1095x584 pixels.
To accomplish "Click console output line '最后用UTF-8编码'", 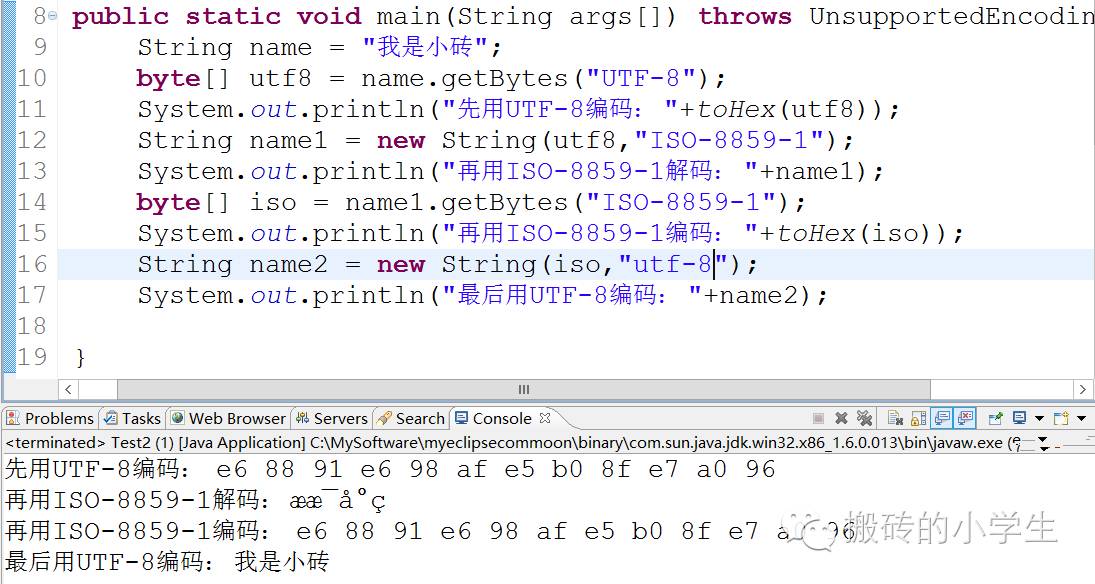I will pyautogui.click(x=166, y=561).
